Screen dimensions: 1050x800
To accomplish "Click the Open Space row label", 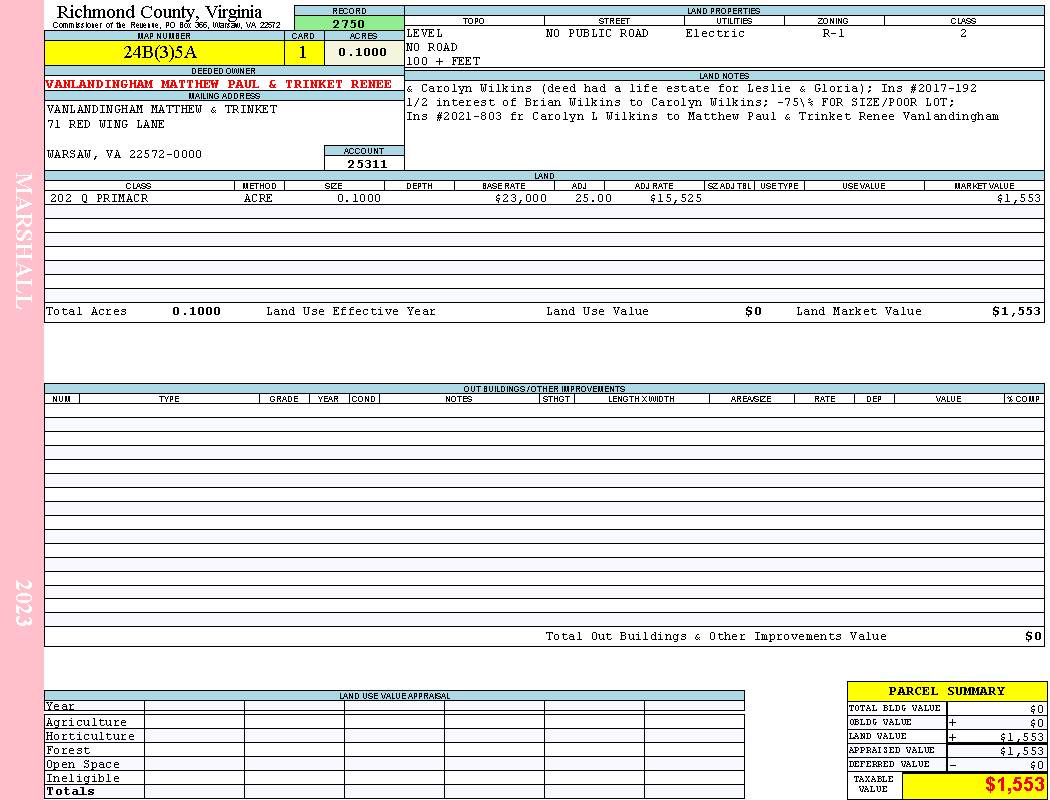I will [82, 765].
